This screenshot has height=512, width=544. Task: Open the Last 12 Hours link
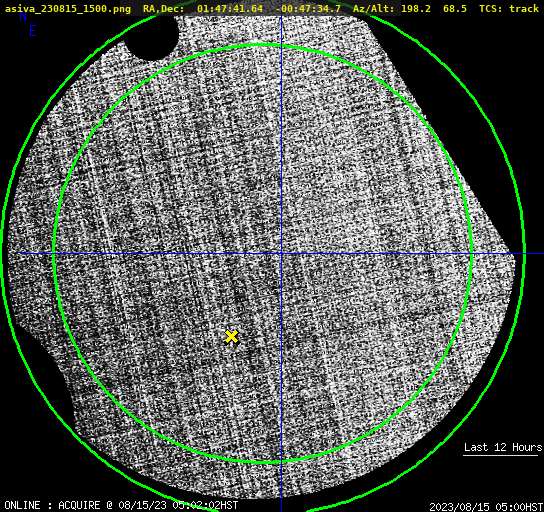tap(503, 447)
